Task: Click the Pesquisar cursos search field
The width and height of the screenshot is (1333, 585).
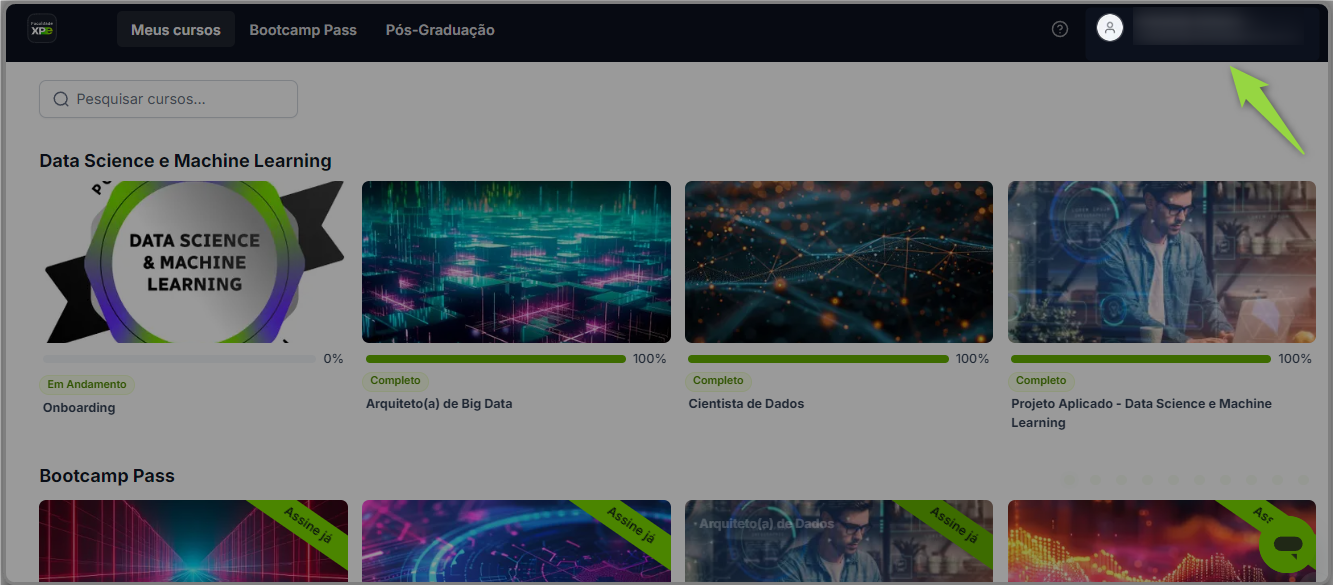Action: pos(168,99)
